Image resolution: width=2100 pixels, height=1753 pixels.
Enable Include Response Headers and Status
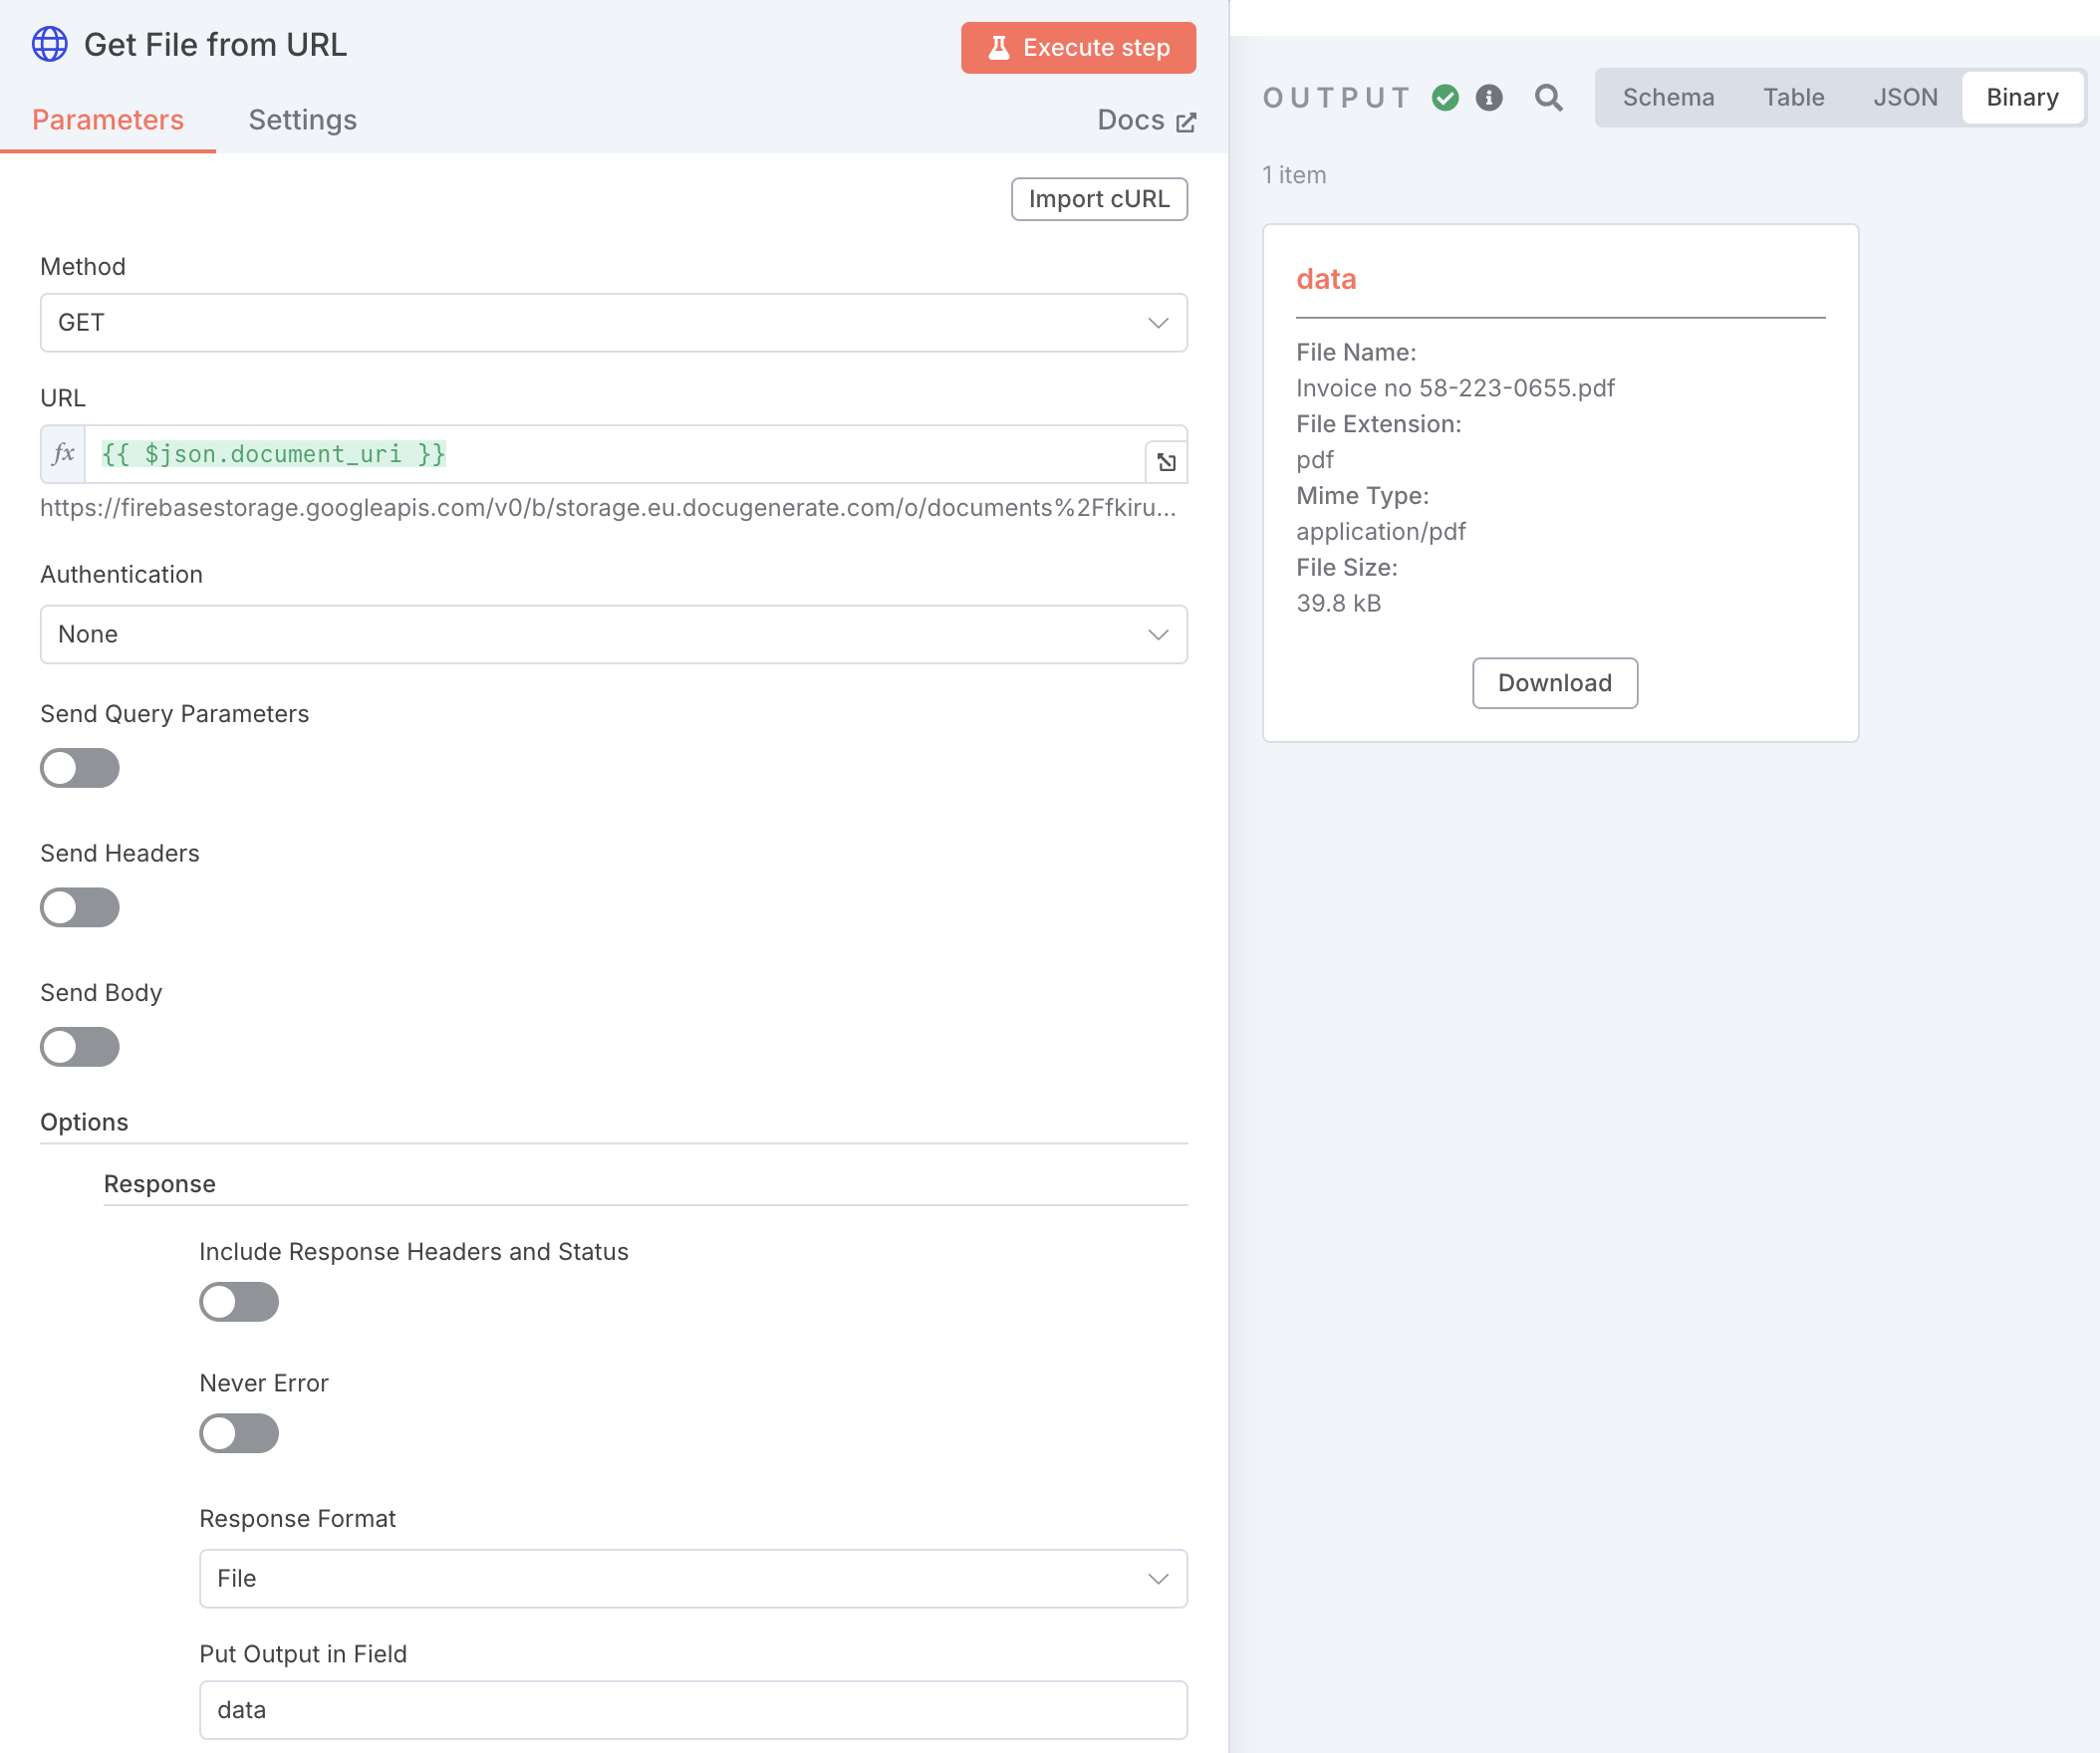(x=239, y=1302)
